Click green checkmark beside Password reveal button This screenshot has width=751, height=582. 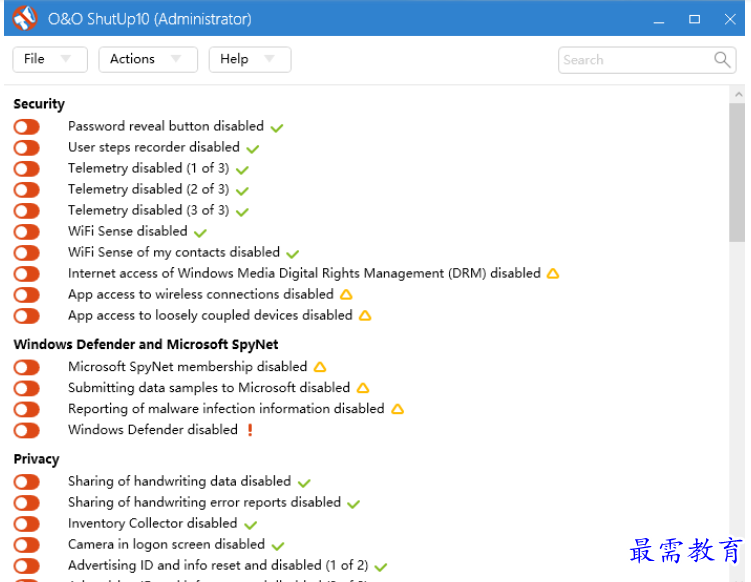(277, 128)
